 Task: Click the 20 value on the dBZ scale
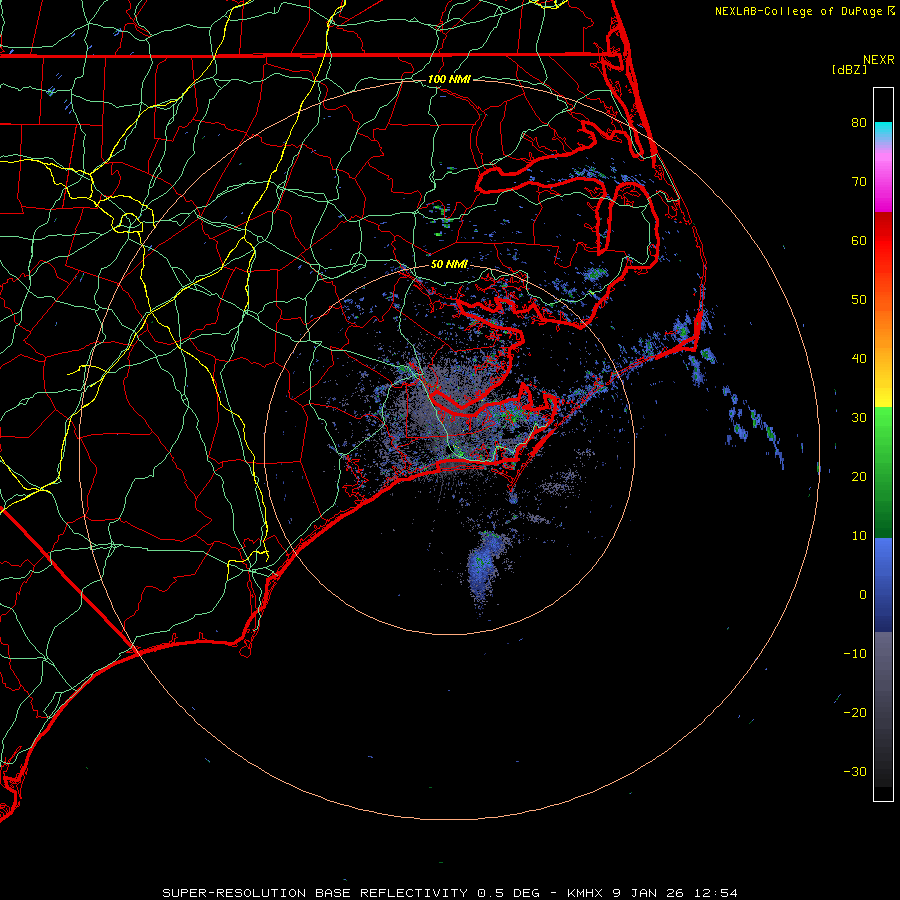[859, 476]
